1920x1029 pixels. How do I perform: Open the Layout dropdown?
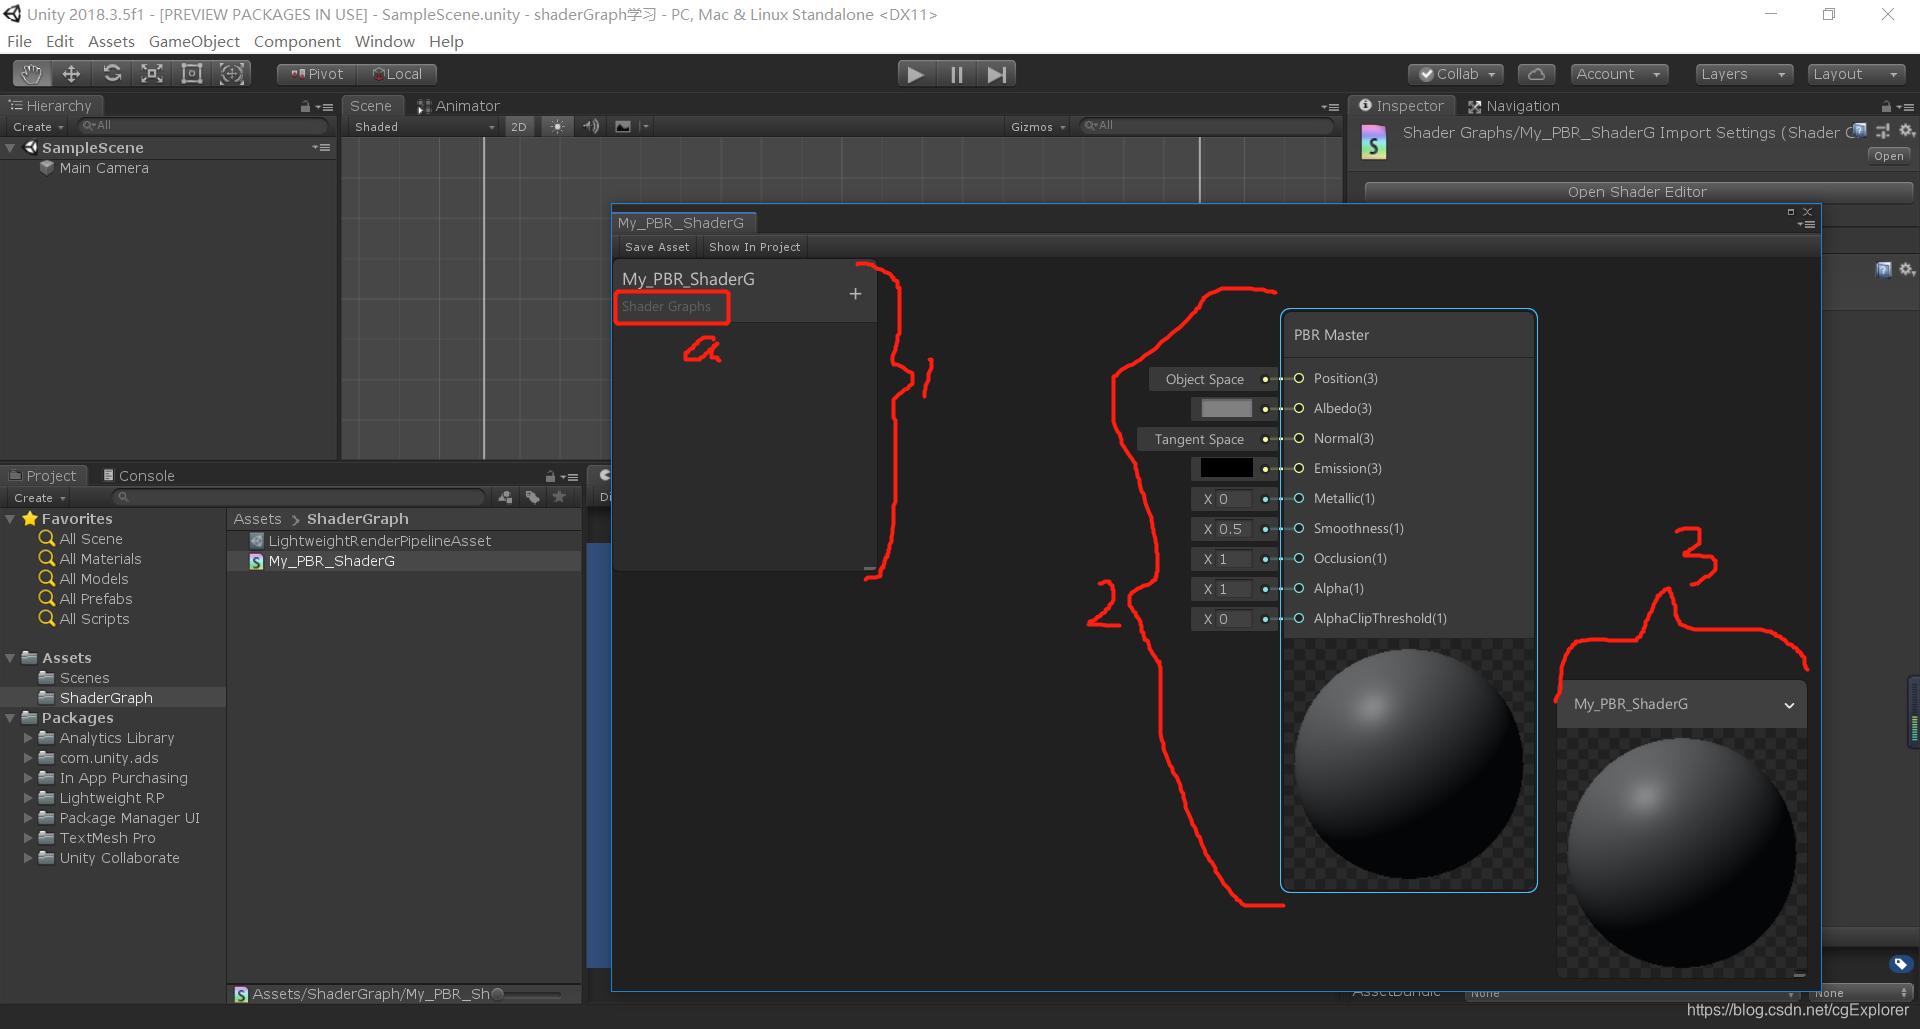1857,74
